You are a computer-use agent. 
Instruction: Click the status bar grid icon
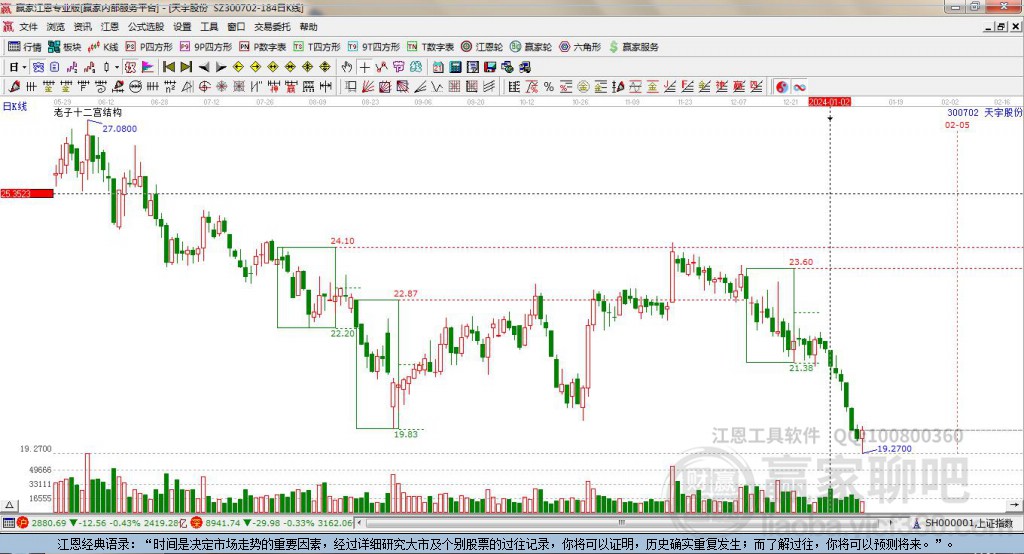(8, 523)
